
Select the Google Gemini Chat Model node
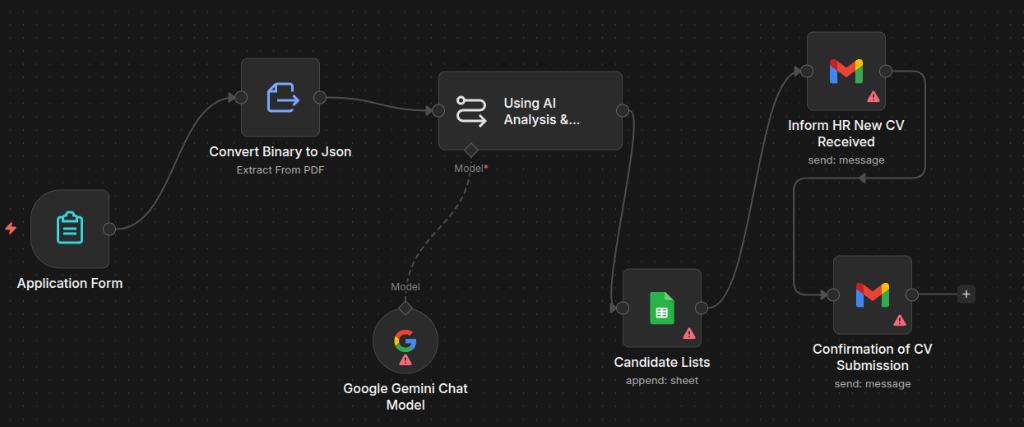[405, 341]
